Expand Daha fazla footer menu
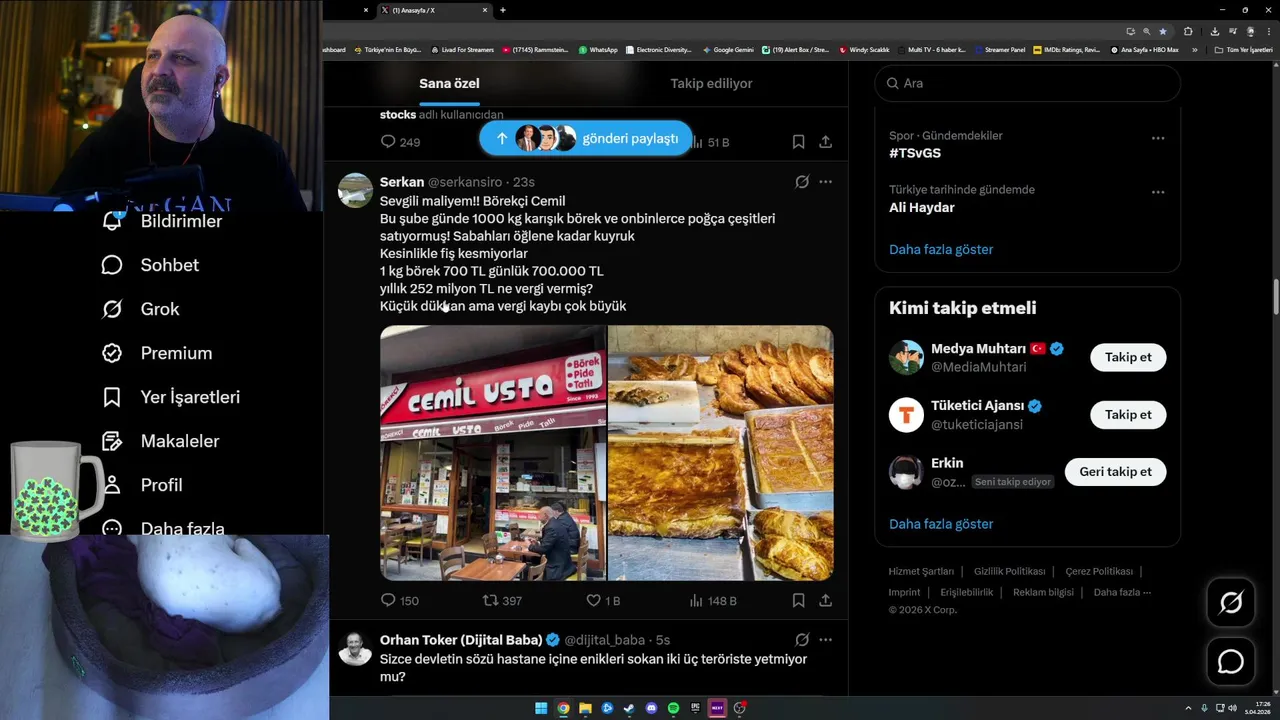This screenshot has height=720, width=1280. point(1122,592)
